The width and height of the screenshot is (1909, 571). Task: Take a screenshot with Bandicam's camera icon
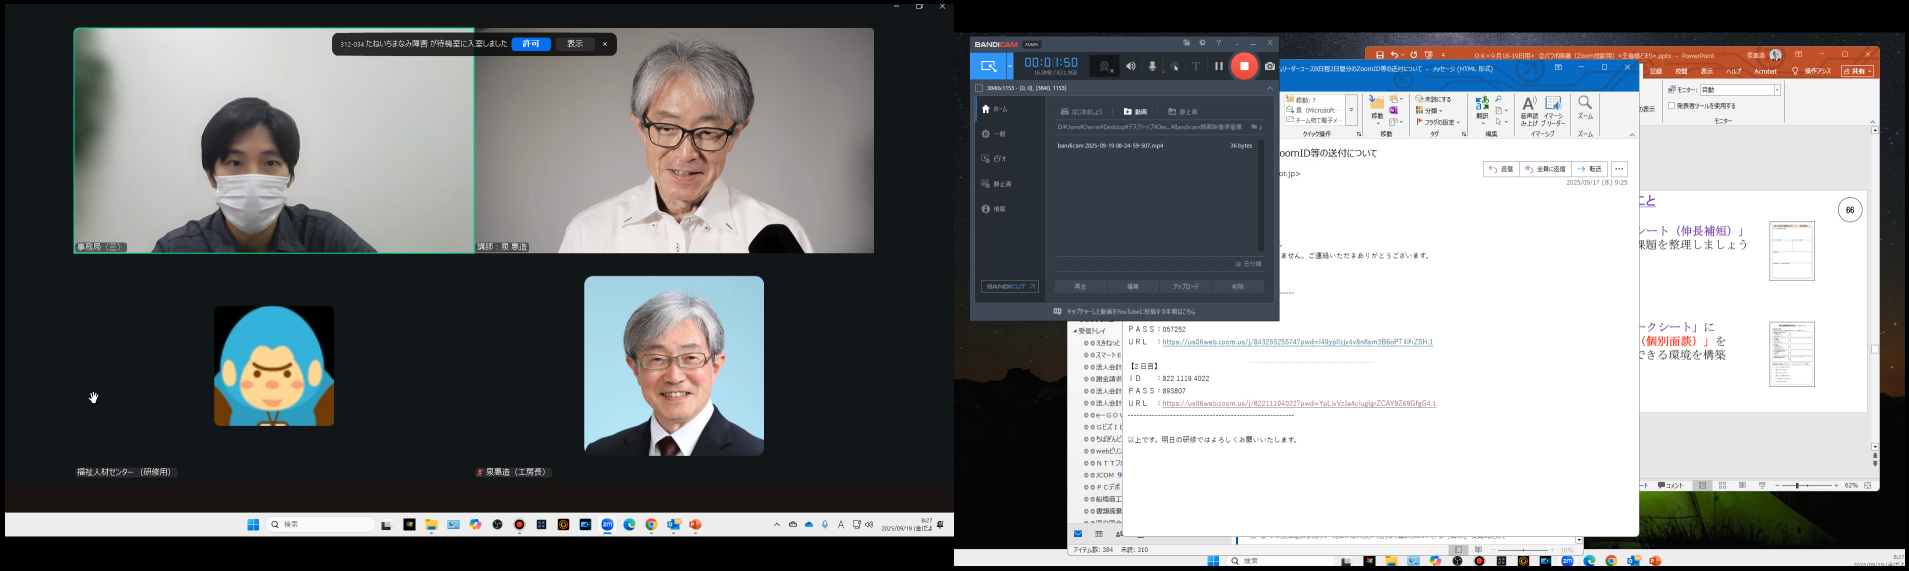point(1270,66)
